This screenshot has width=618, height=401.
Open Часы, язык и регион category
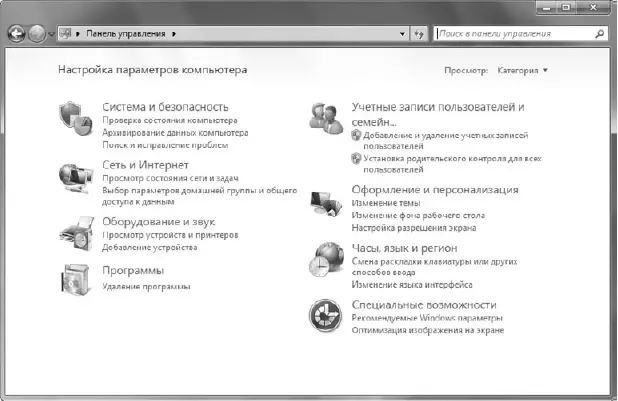tap(404, 248)
